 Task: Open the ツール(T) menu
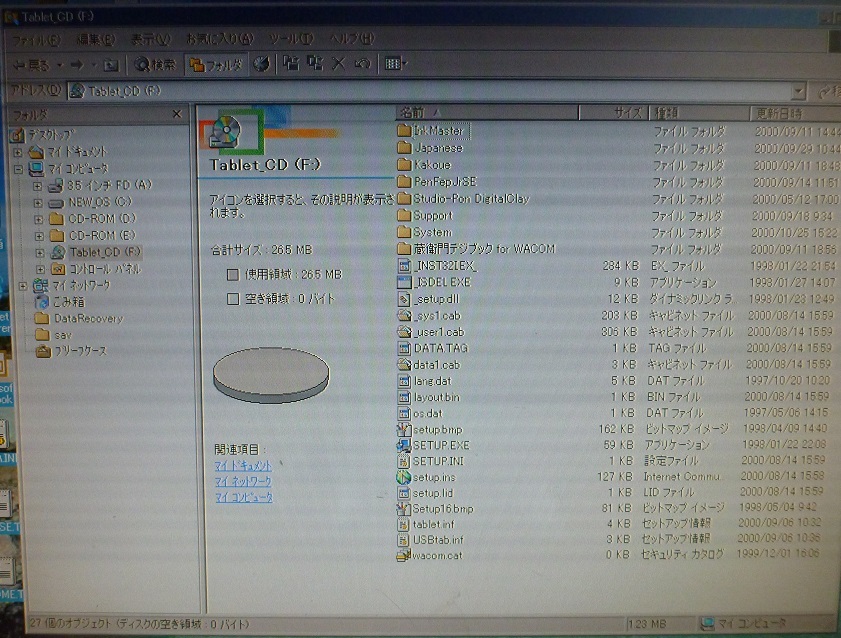click(x=291, y=39)
